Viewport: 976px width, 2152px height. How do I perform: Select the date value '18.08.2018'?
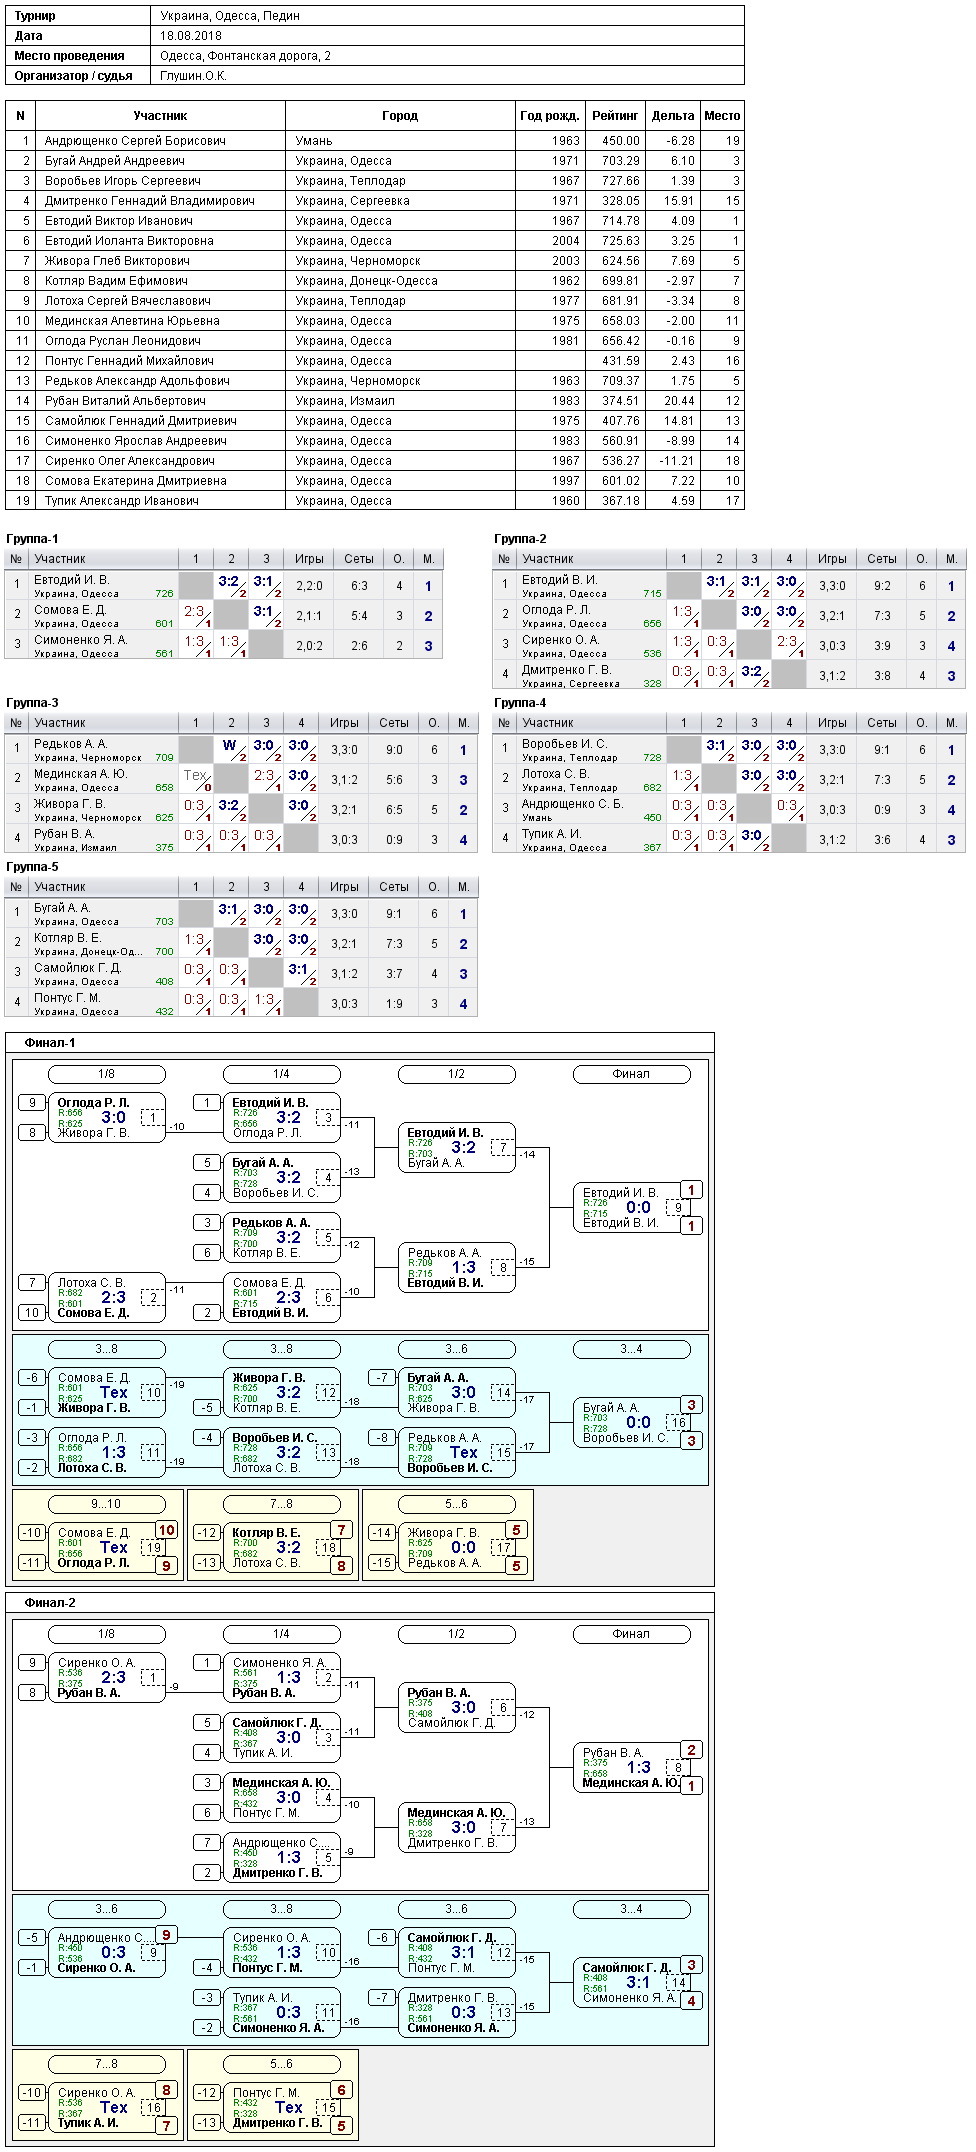point(191,36)
